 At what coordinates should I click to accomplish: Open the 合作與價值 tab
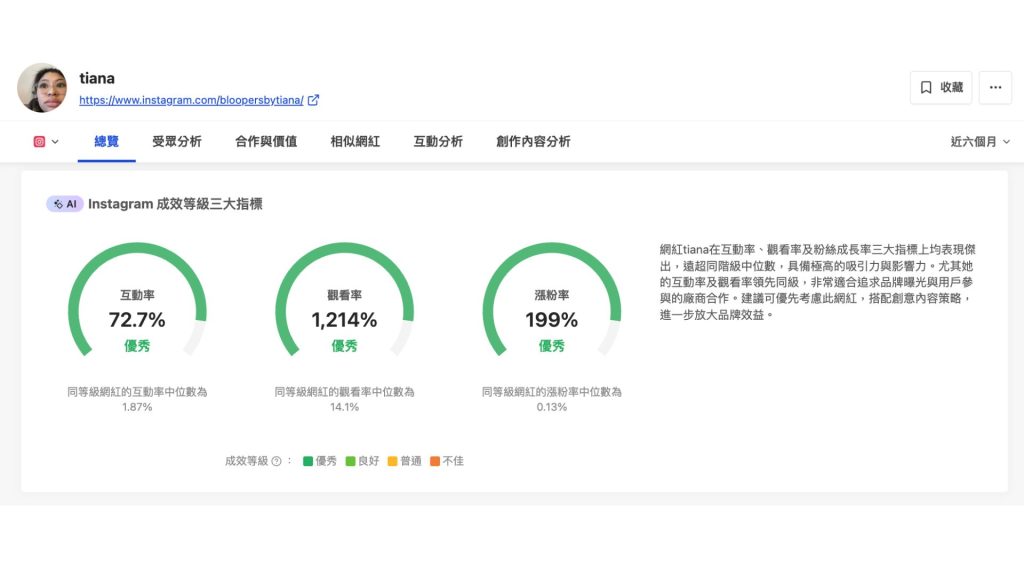266,142
